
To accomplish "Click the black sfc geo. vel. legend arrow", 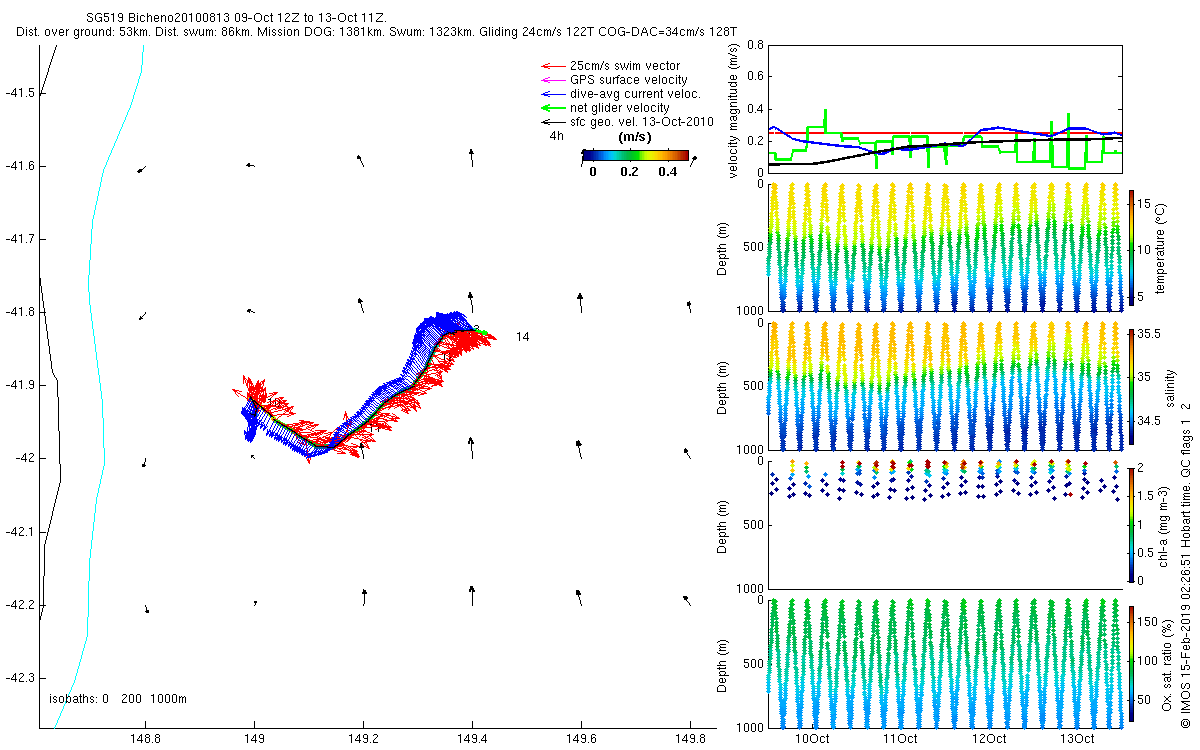I will coord(552,122).
